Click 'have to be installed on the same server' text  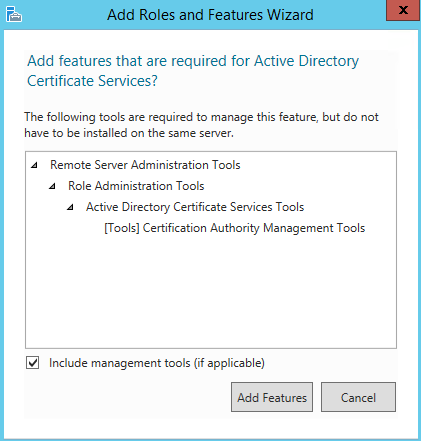[129, 133]
